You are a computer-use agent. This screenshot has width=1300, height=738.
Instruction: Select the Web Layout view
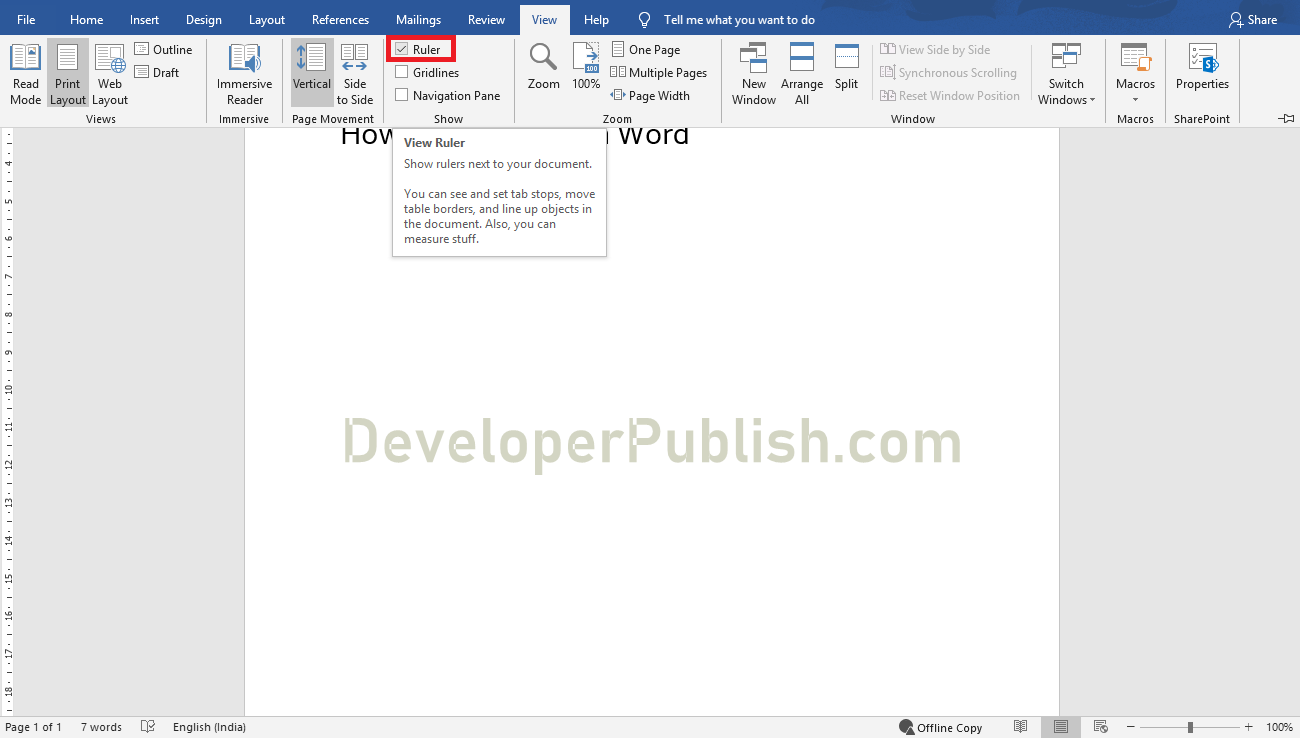[x=109, y=73]
